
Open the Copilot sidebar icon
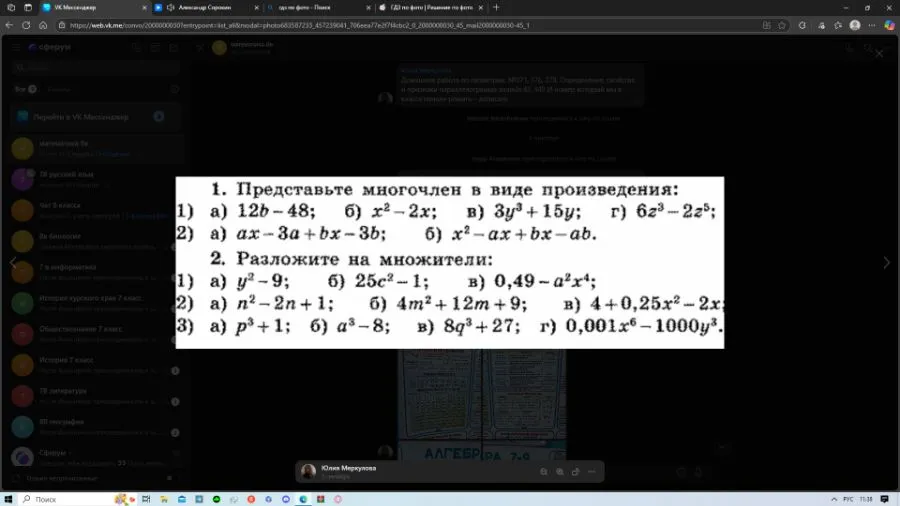click(x=890, y=25)
